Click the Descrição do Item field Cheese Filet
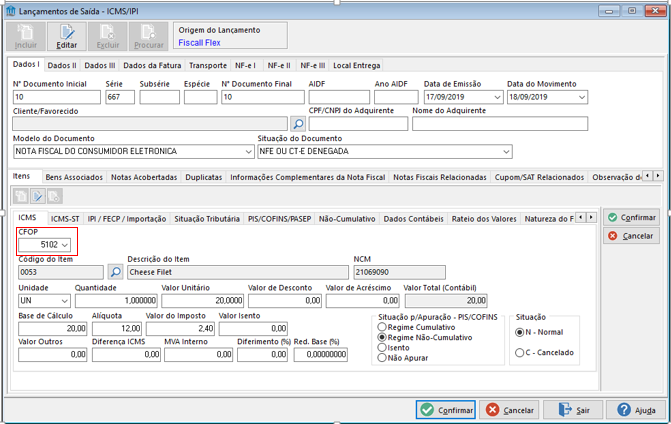Screen dimensions: 671x424 click(x=238, y=272)
